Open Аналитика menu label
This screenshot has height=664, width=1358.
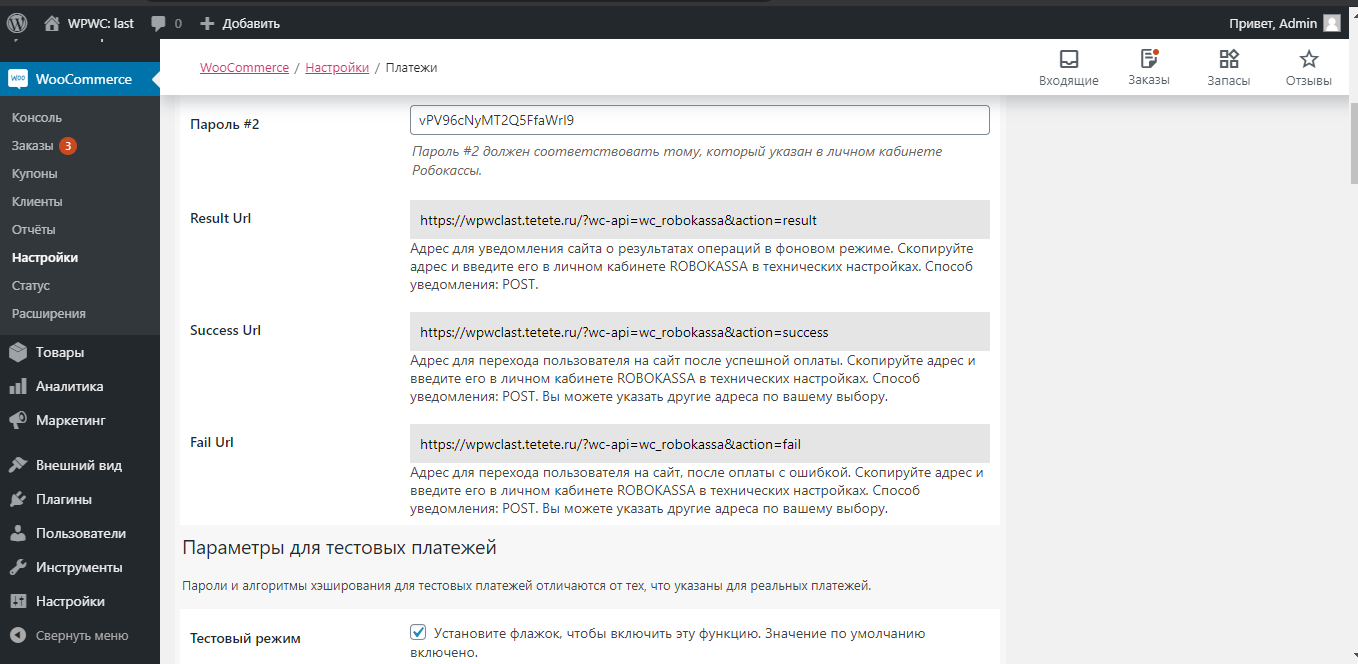(x=70, y=386)
